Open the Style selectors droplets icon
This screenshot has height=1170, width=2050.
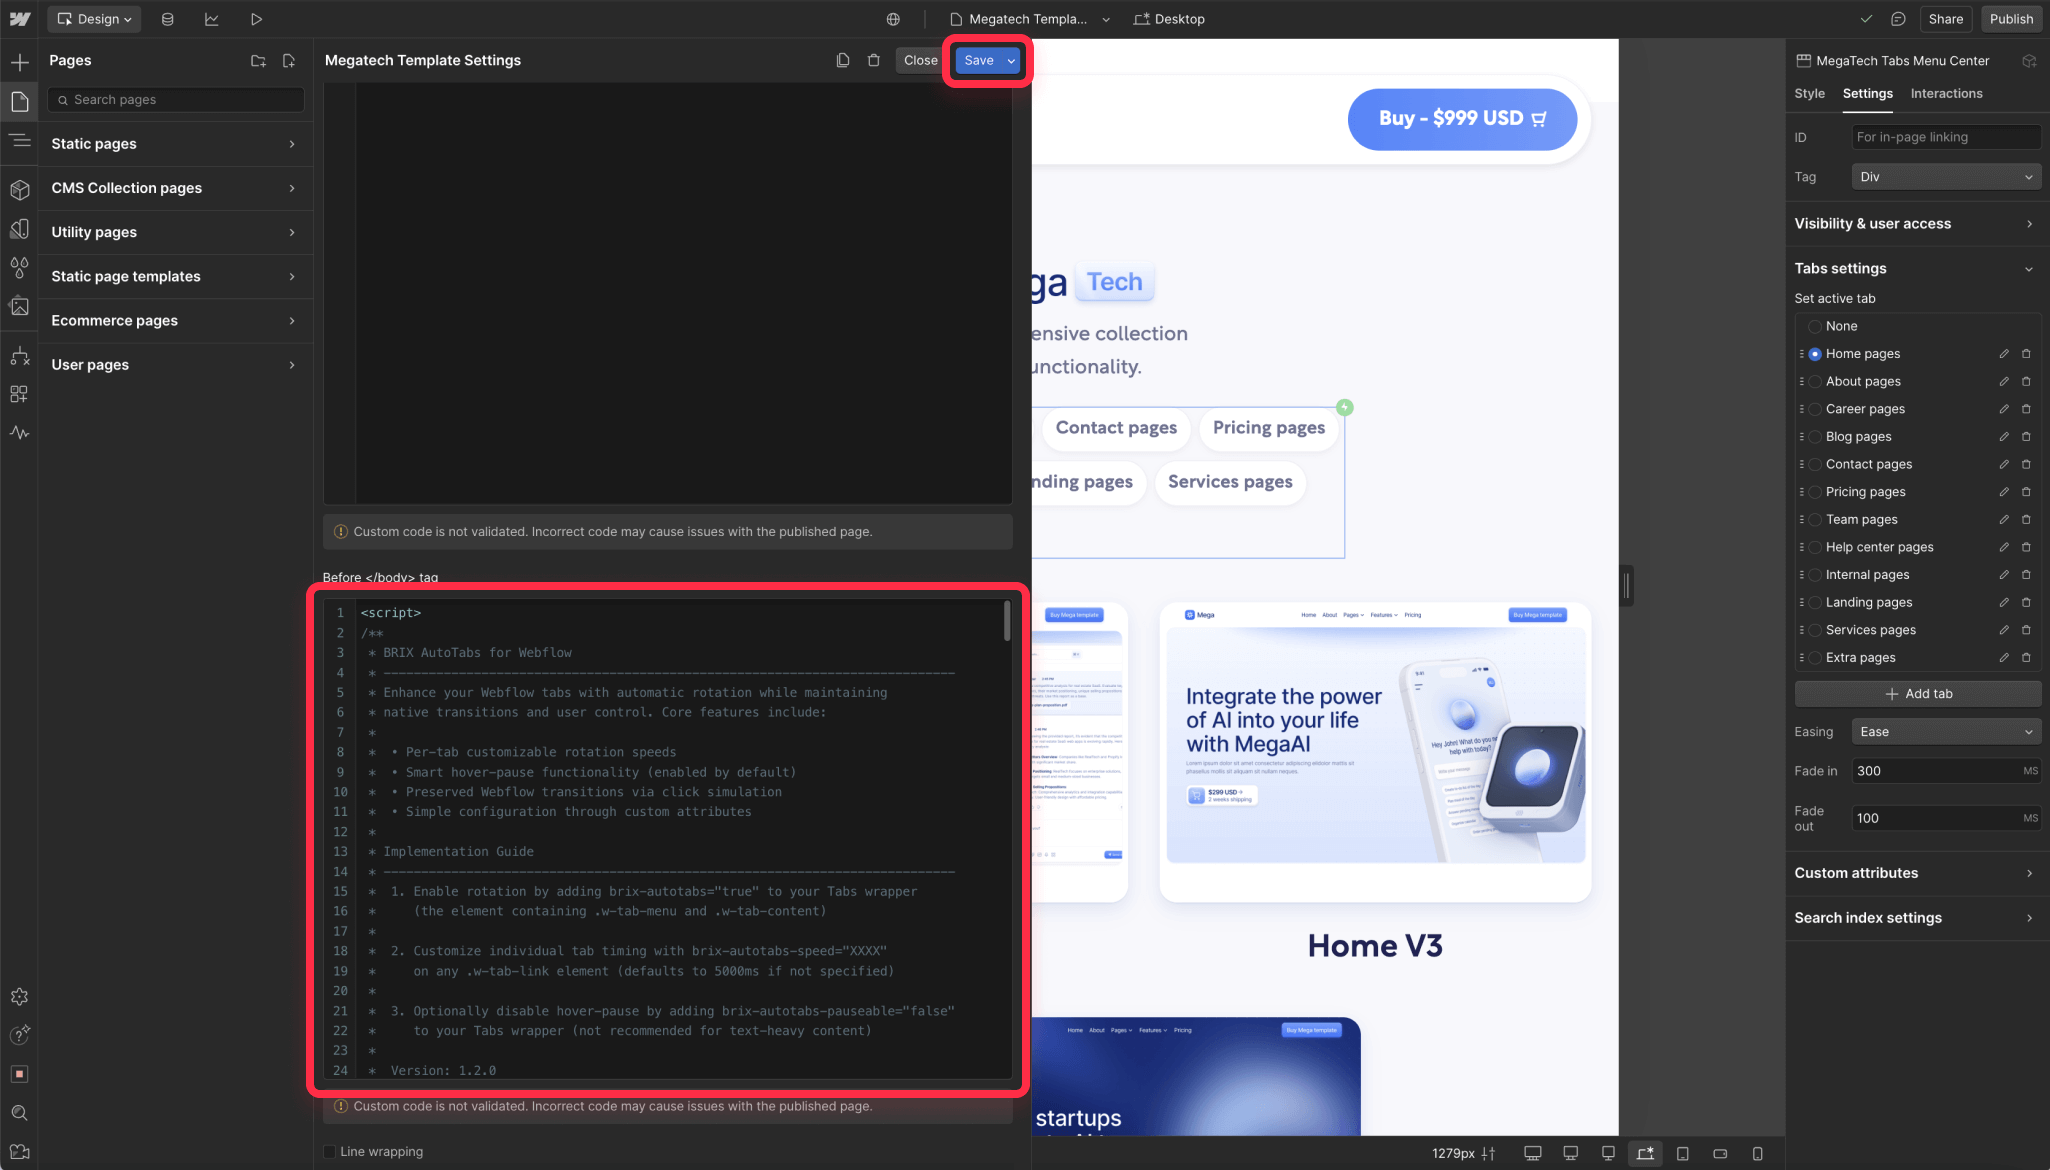coord(20,268)
